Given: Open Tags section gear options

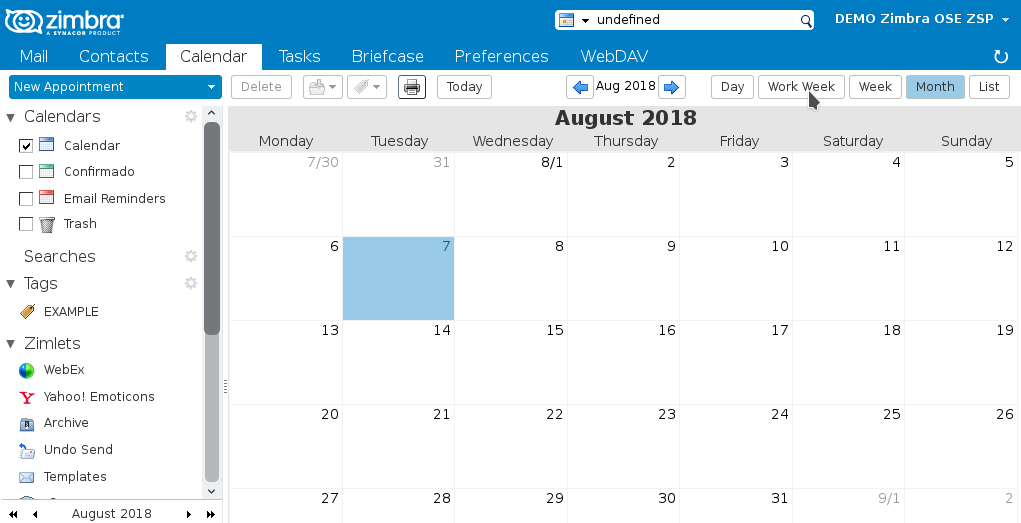Looking at the screenshot, I should click(x=191, y=283).
